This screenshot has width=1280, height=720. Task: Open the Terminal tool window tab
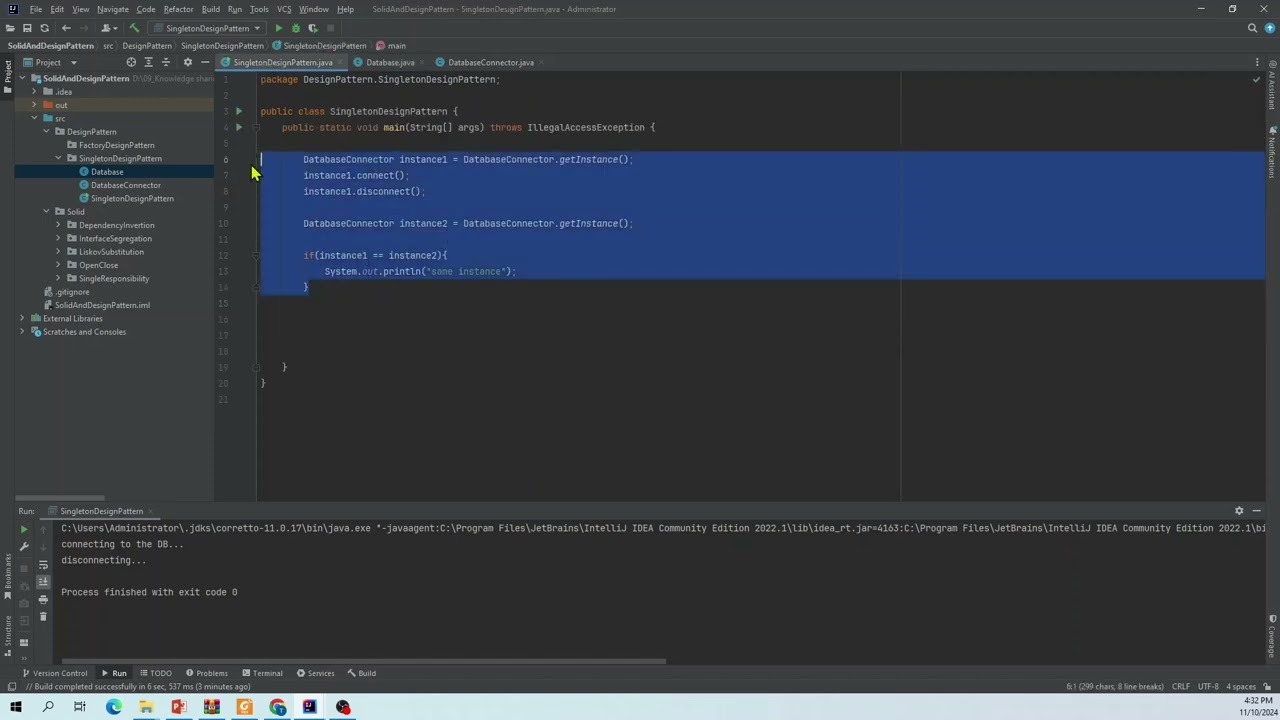point(261,673)
